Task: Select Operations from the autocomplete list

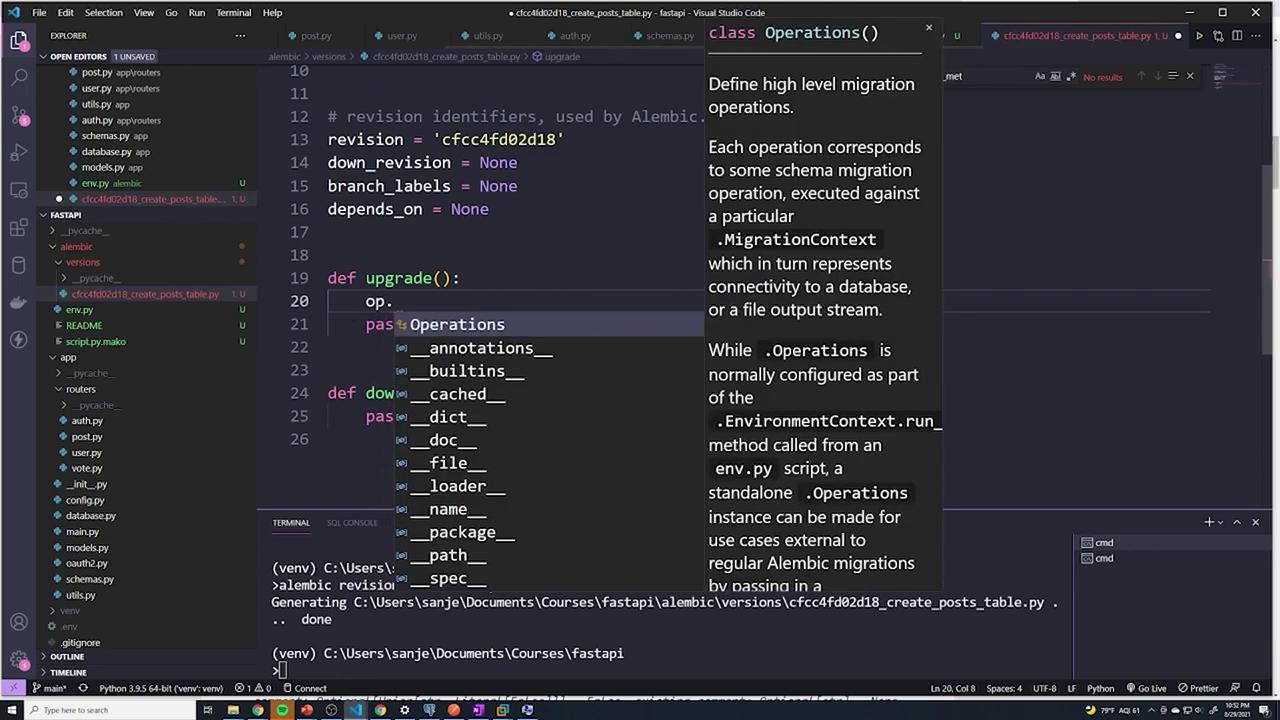Action: [456, 325]
